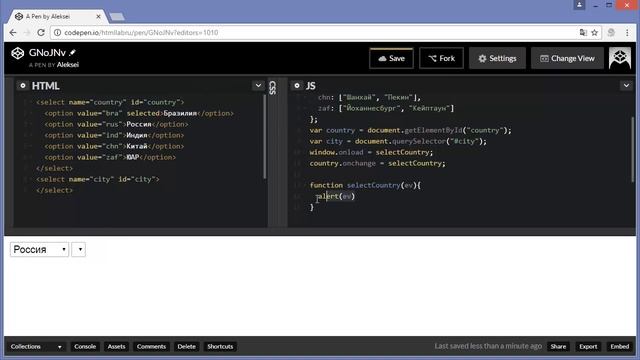The image size is (640, 360).
Task: Open the Console panel
Action: pyautogui.click(x=85, y=347)
